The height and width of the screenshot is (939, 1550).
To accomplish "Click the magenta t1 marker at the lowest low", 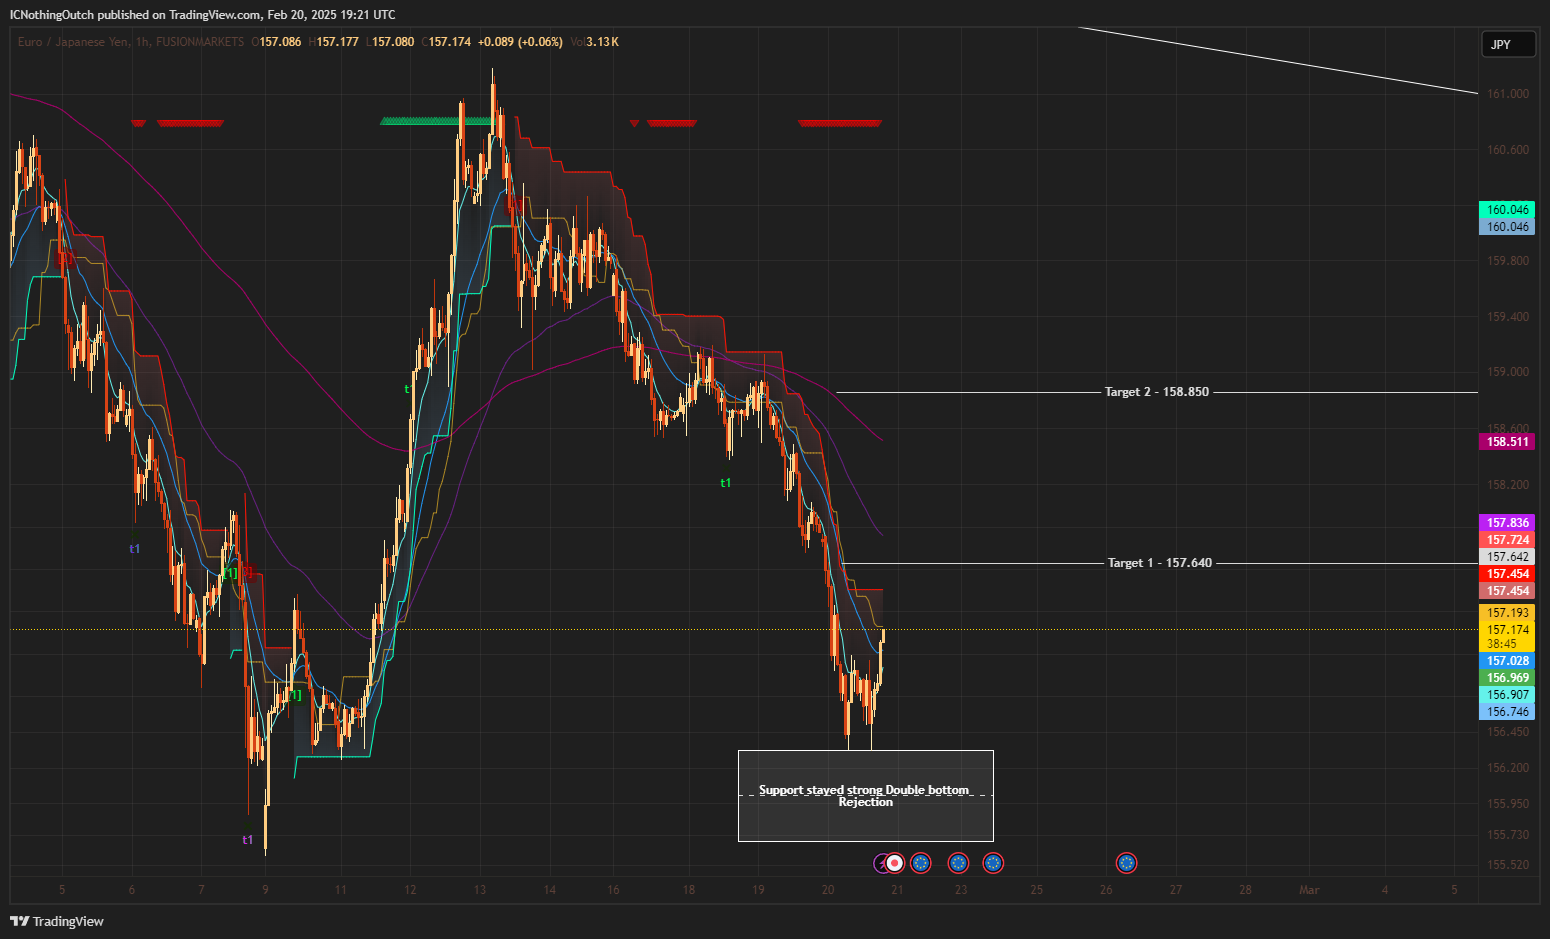I will pyautogui.click(x=248, y=840).
